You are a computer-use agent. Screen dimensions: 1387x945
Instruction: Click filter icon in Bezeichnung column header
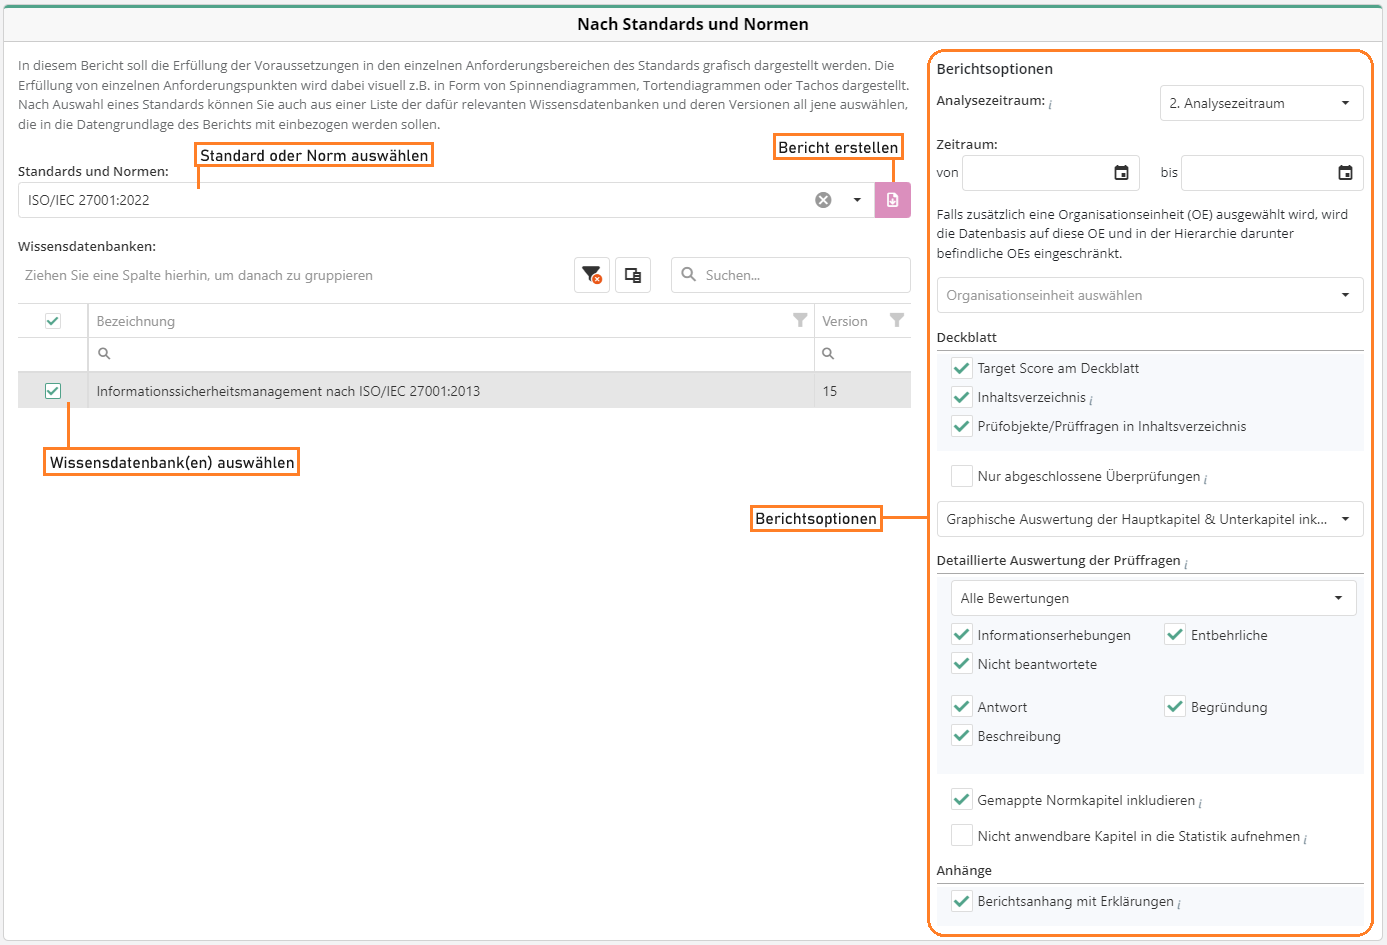click(800, 320)
